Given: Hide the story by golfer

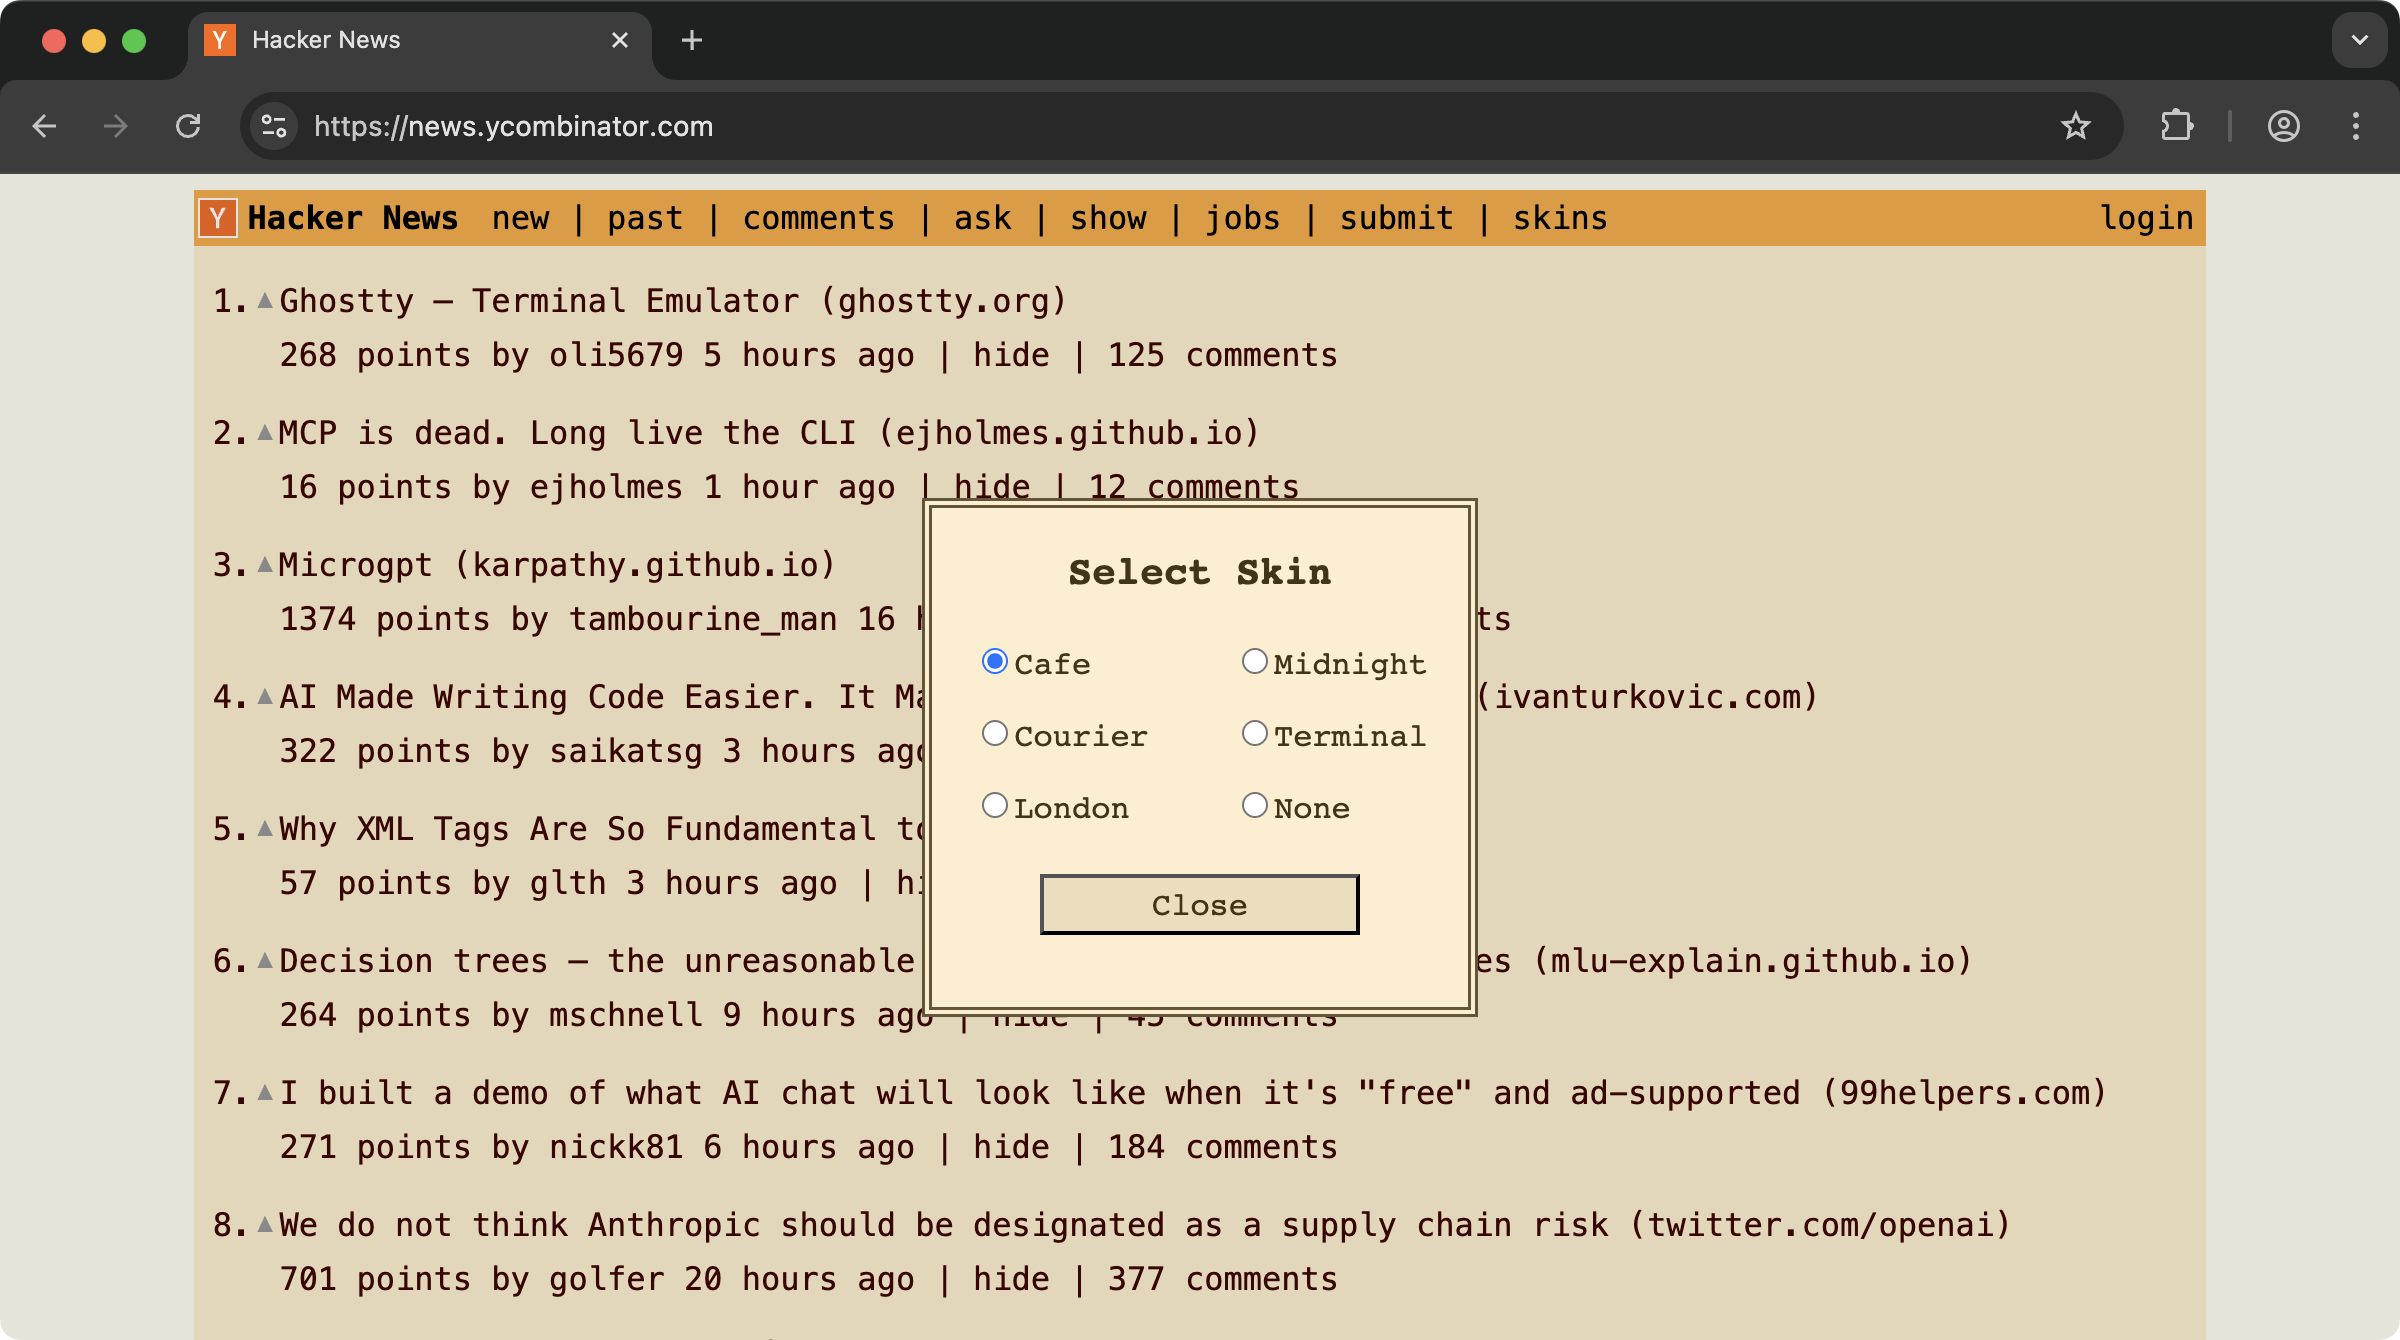Looking at the screenshot, I should point(1011,1277).
